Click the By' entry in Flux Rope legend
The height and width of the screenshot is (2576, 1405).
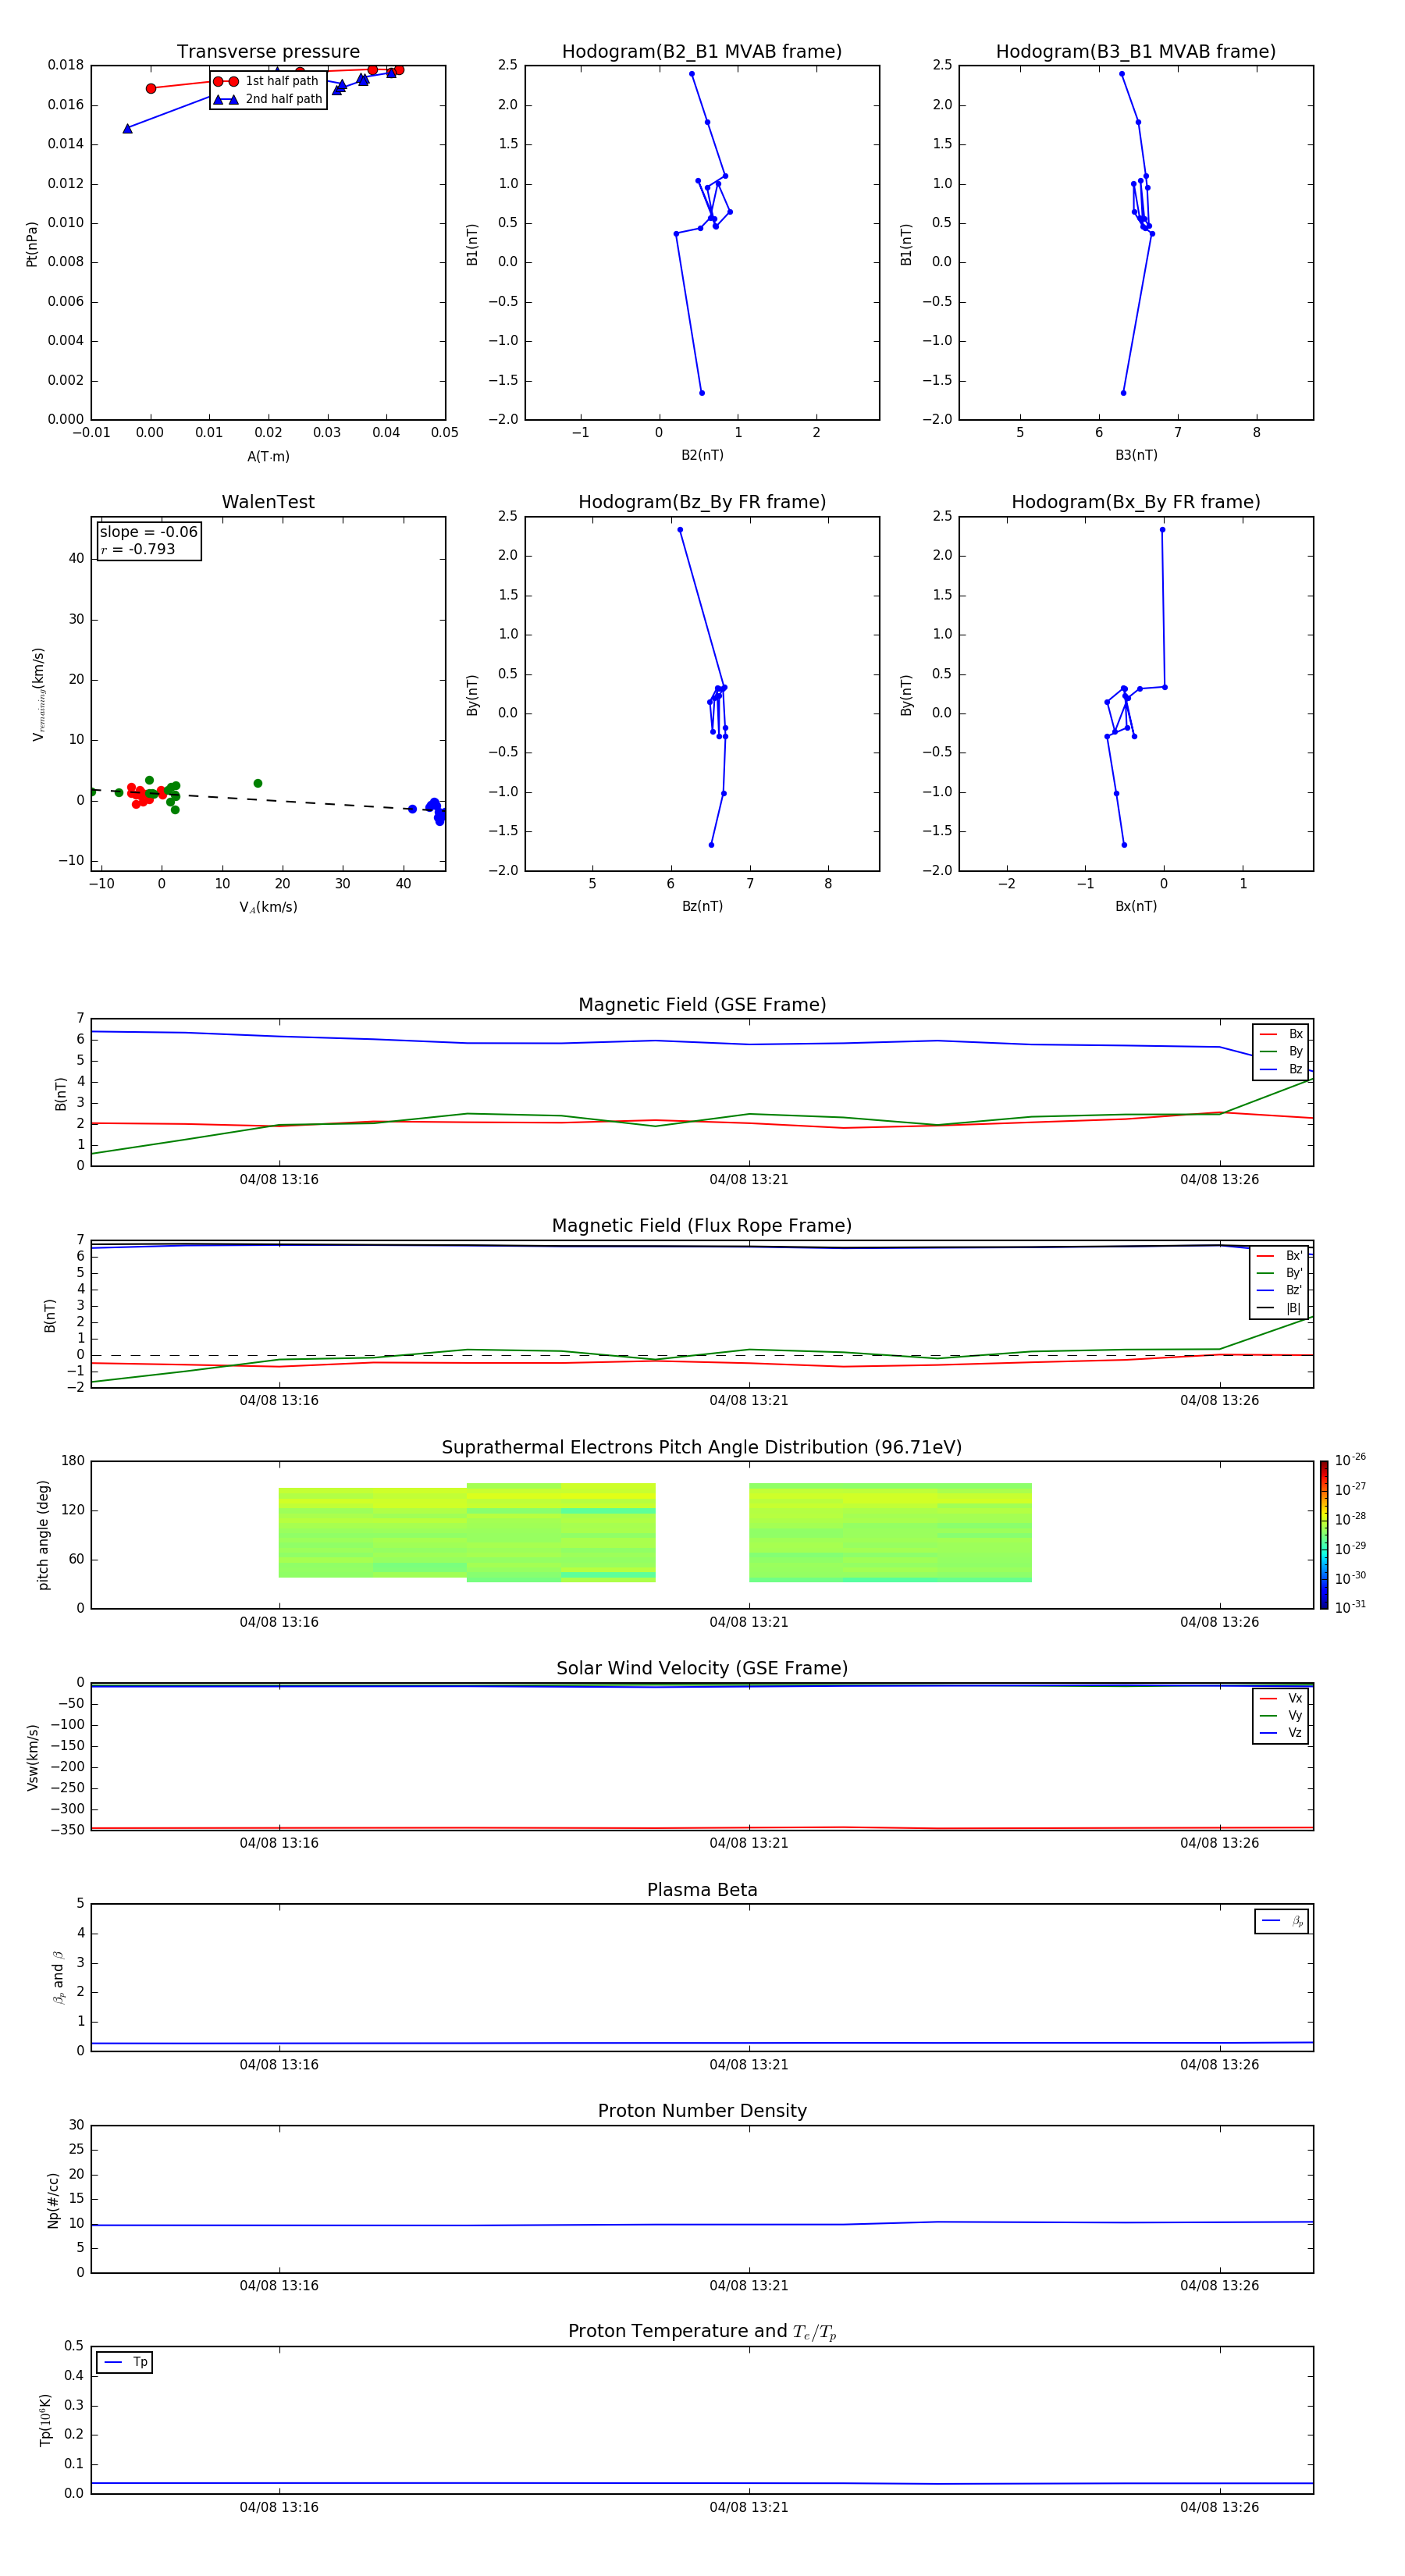1279,1273
